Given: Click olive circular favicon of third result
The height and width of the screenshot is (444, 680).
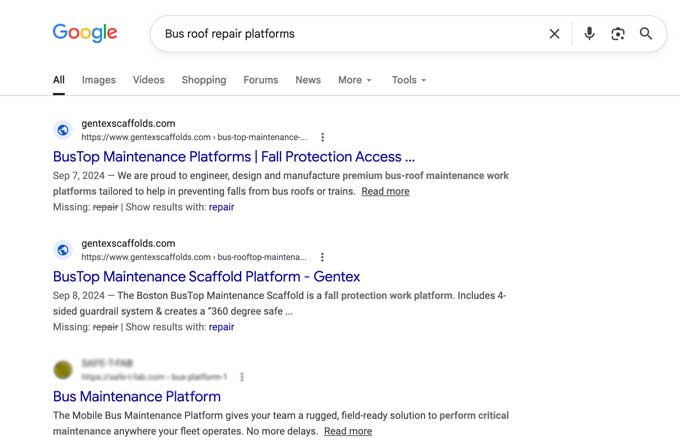Looking at the screenshot, I should pos(63,370).
